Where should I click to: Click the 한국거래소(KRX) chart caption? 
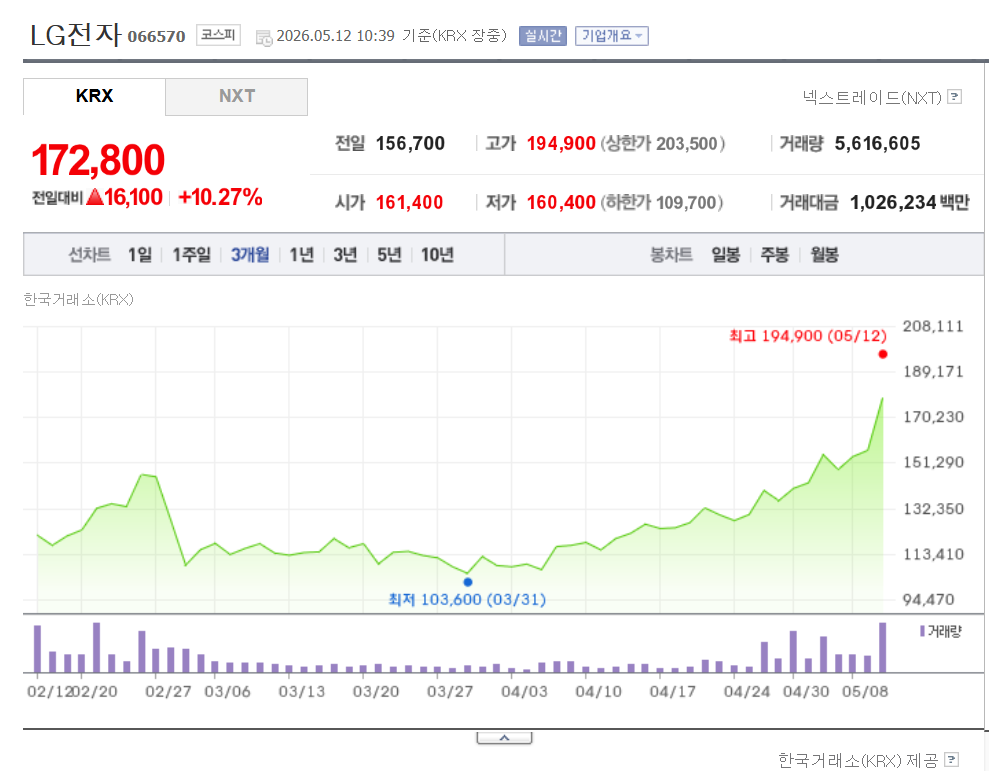click(78, 299)
